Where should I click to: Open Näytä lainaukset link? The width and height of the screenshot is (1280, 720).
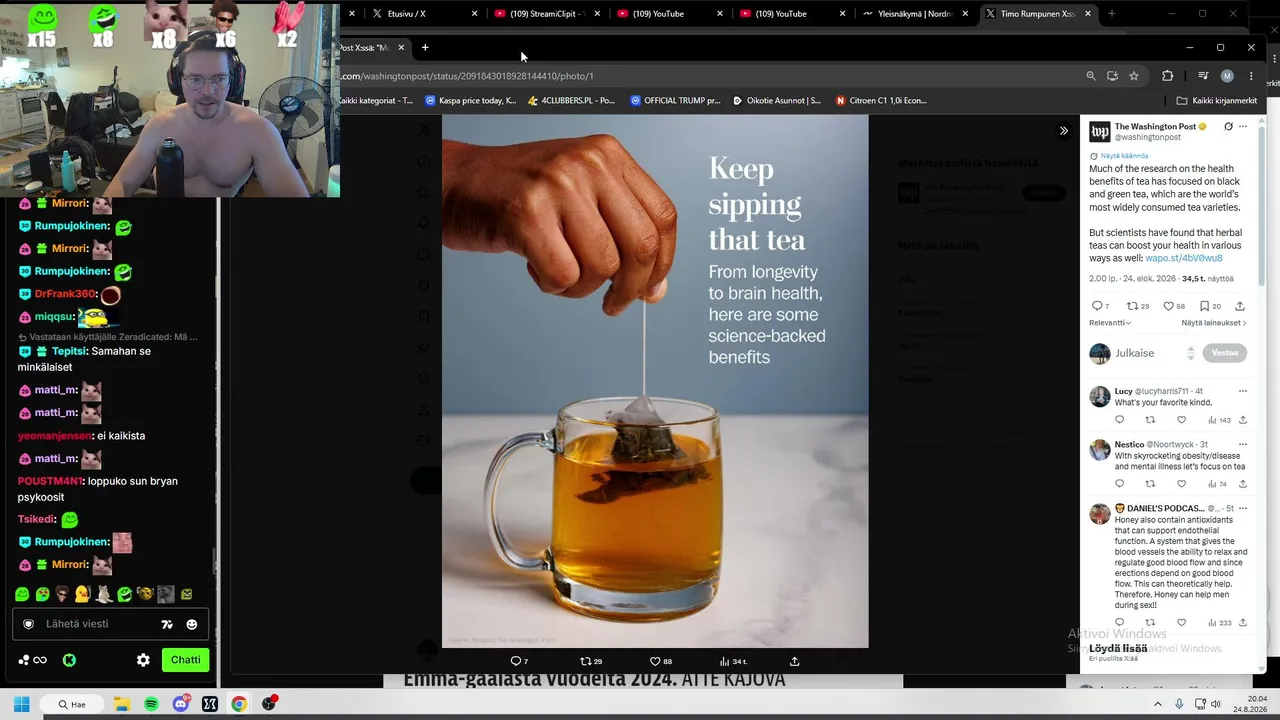(x=1214, y=323)
